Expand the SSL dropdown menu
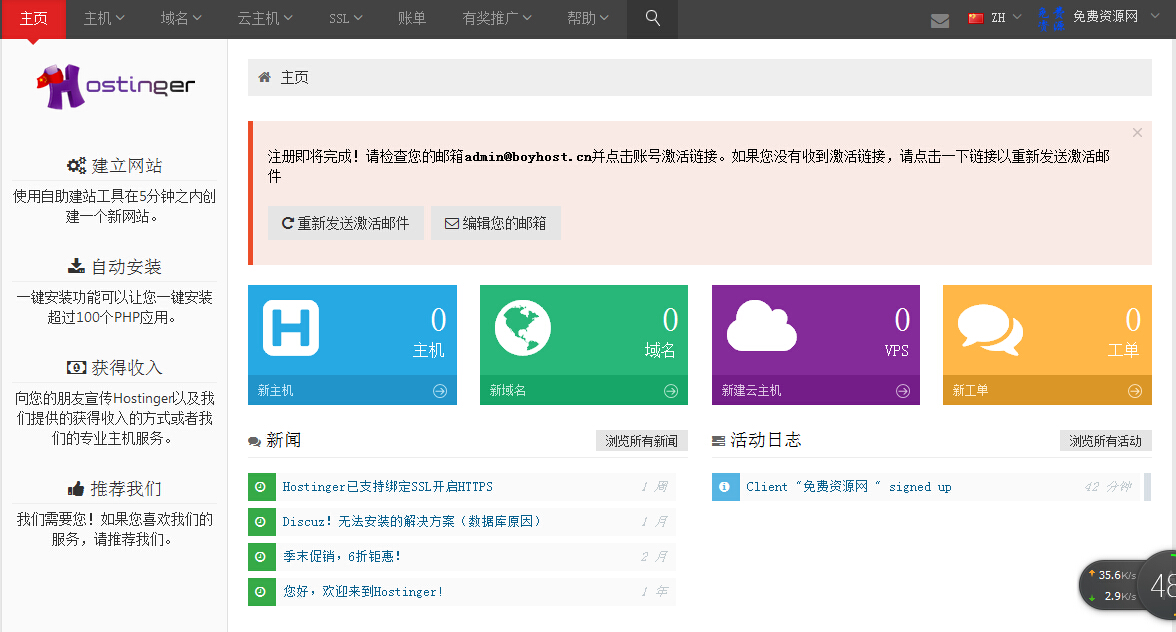This screenshot has width=1176, height=632. click(x=345, y=18)
